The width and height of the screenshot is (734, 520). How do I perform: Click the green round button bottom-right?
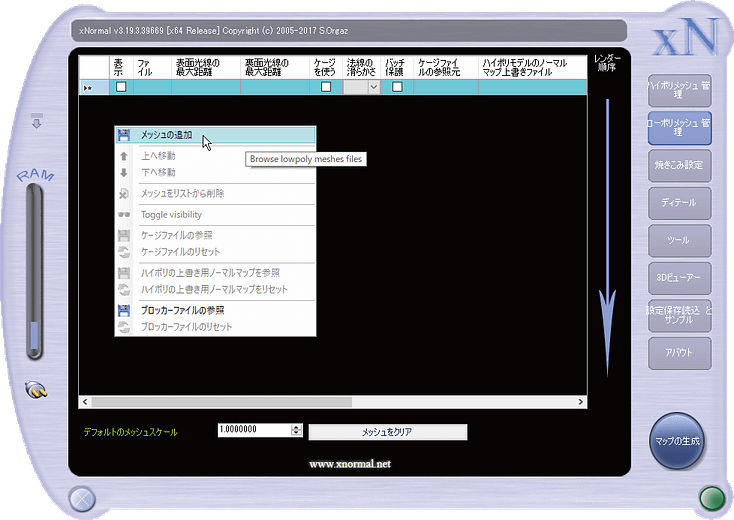click(712, 498)
